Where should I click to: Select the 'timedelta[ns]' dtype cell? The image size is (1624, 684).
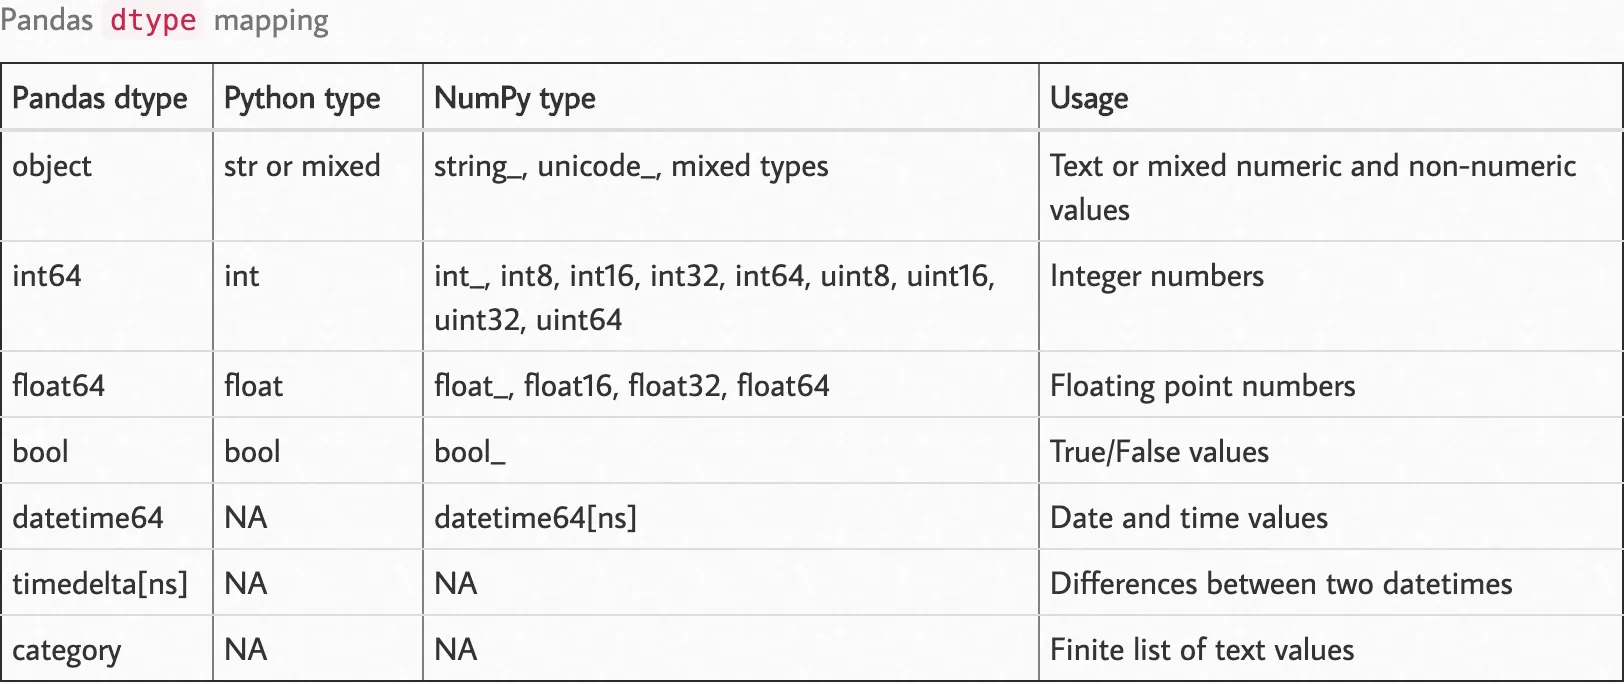100,584
